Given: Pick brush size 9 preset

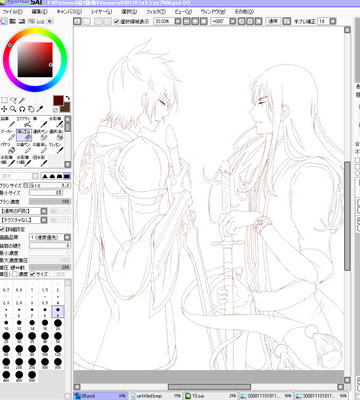Looking at the screenshot, I should coord(58,312).
